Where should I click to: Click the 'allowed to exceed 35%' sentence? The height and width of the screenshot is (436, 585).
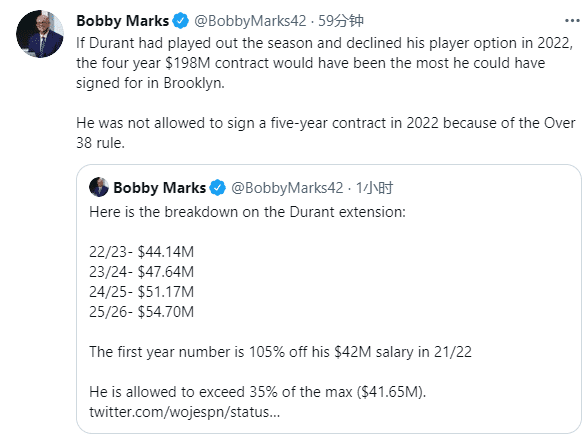coord(258,392)
